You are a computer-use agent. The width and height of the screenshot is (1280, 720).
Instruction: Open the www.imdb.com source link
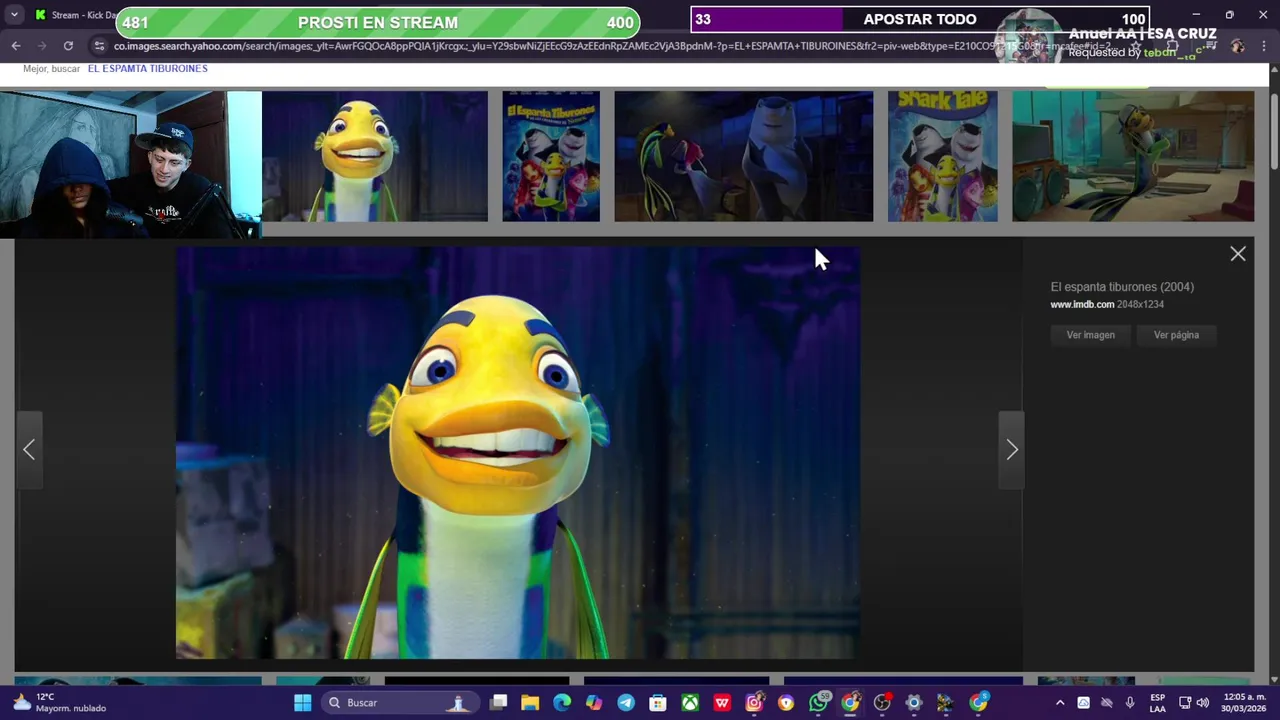click(x=1082, y=304)
